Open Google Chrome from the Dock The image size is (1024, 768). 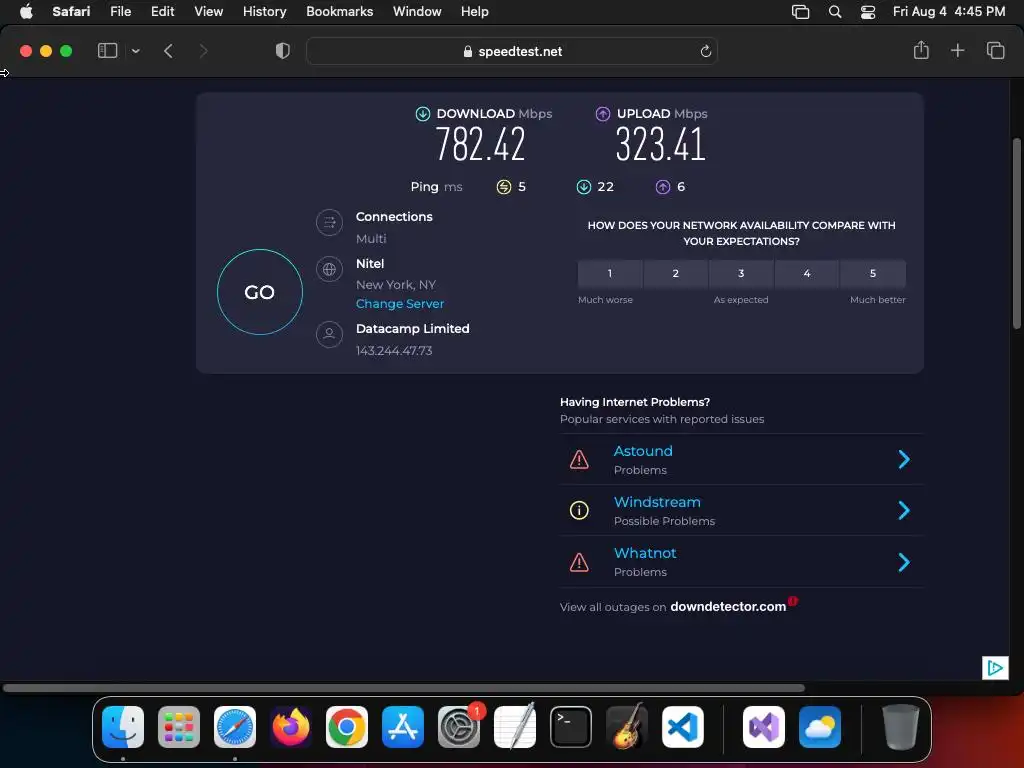click(x=347, y=727)
